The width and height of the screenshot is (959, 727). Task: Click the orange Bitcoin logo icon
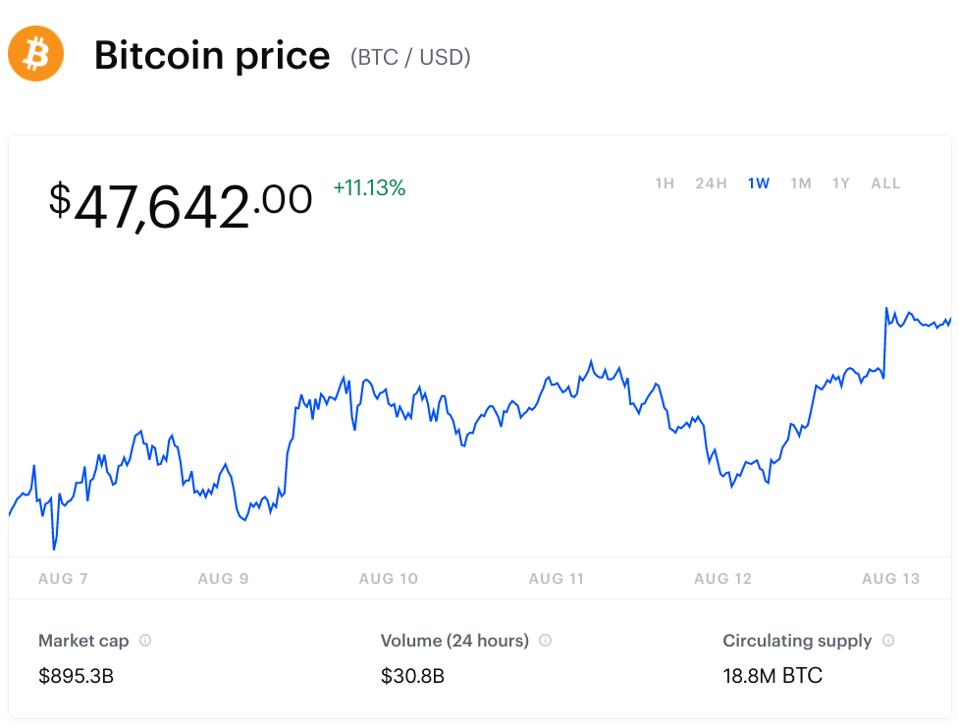coord(35,53)
